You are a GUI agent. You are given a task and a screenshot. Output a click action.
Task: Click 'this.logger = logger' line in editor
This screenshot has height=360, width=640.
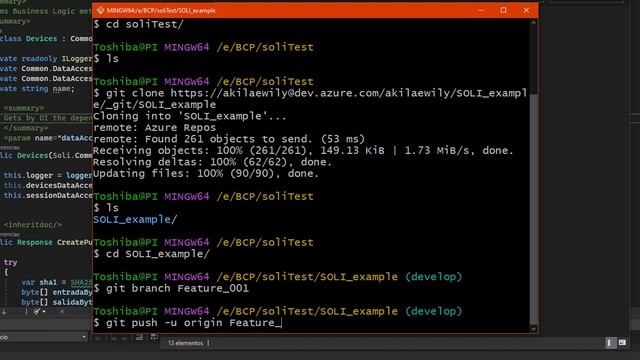pyautogui.click(x=48, y=176)
